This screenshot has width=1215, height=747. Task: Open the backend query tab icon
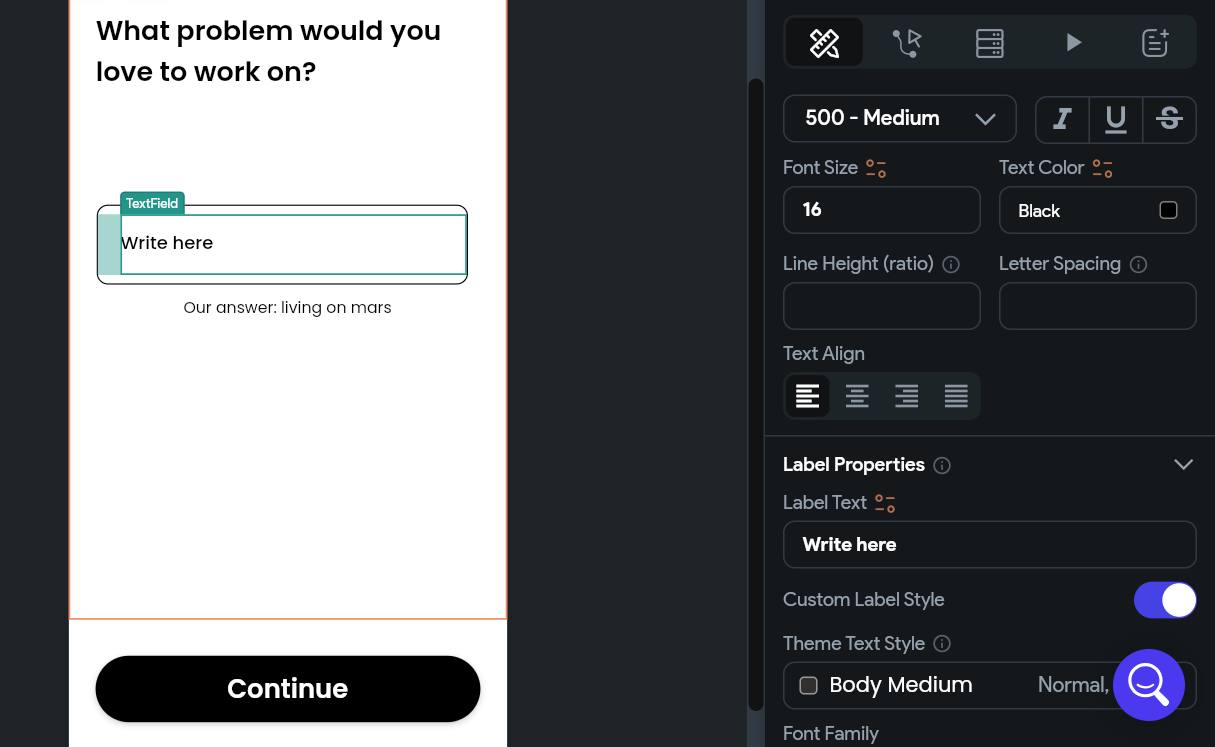pos(990,43)
